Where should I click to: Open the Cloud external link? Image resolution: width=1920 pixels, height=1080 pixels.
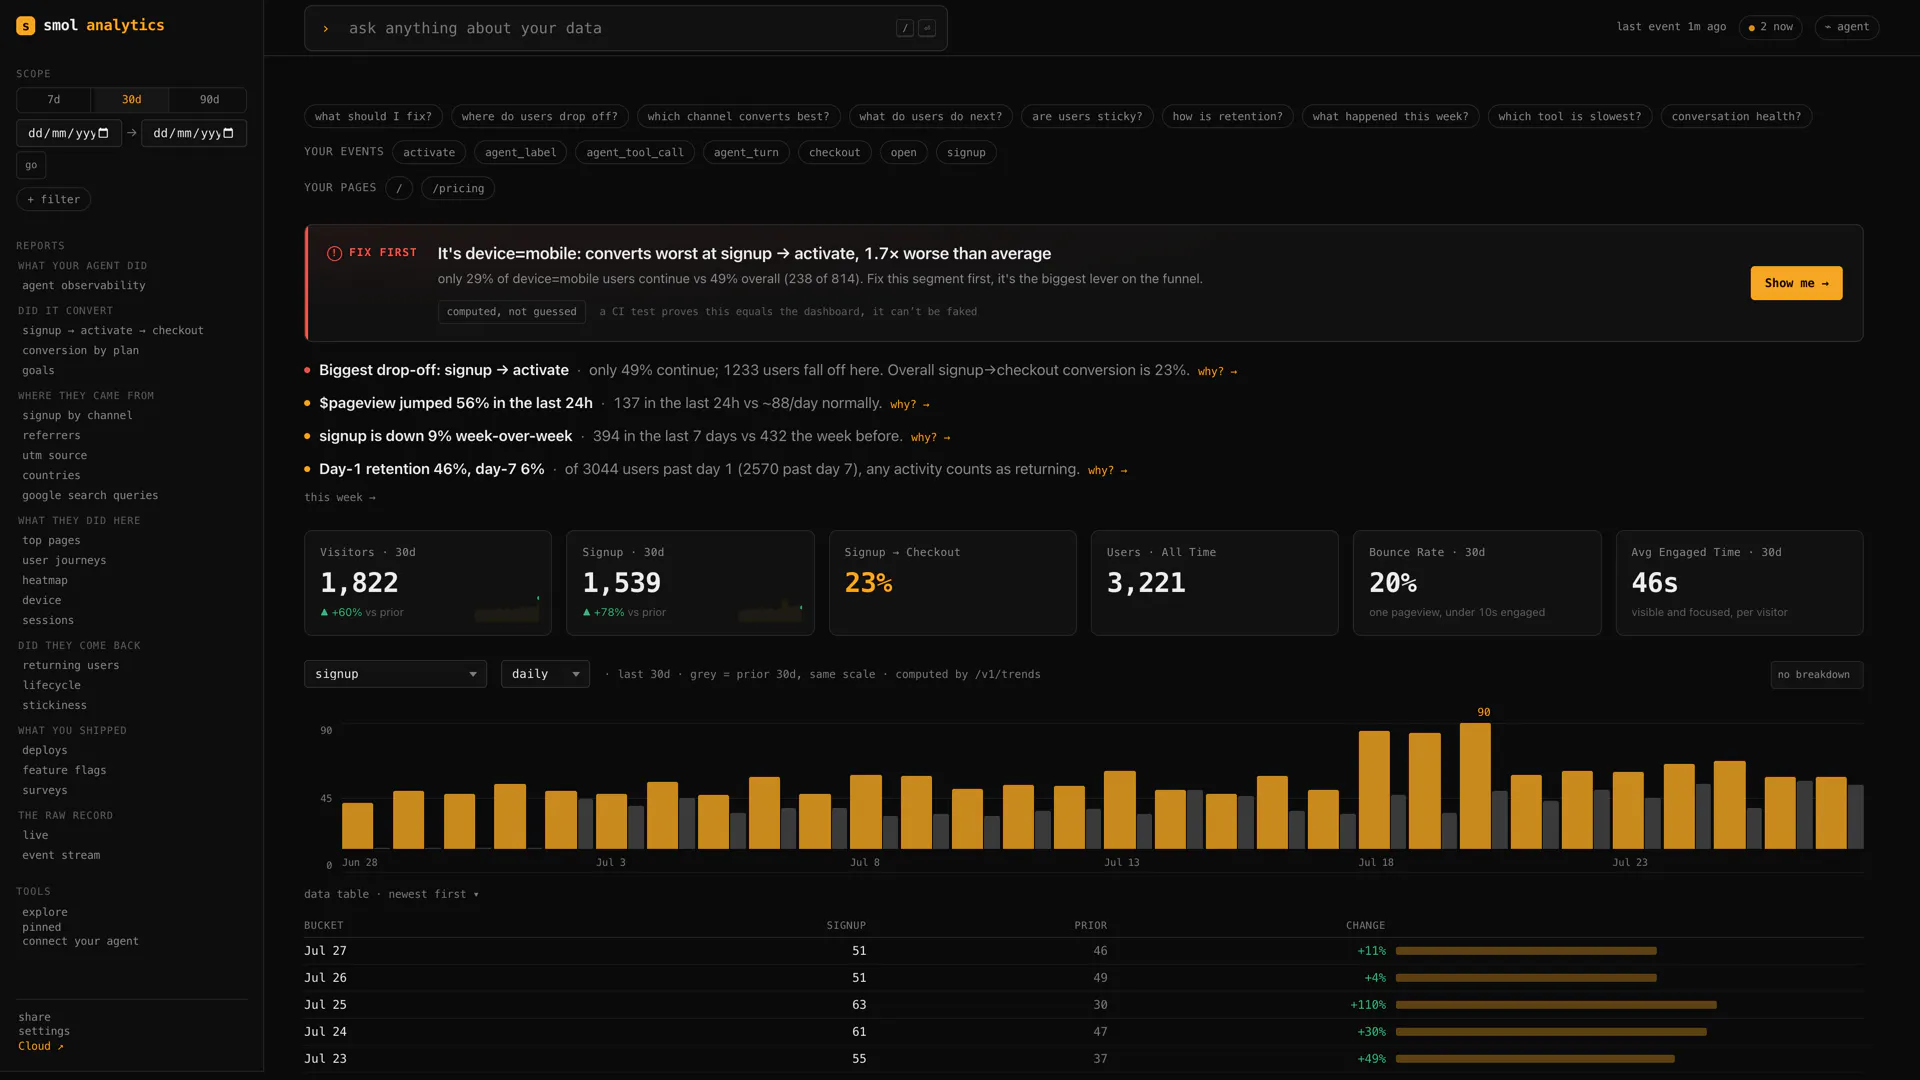pyautogui.click(x=41, y=1047)
